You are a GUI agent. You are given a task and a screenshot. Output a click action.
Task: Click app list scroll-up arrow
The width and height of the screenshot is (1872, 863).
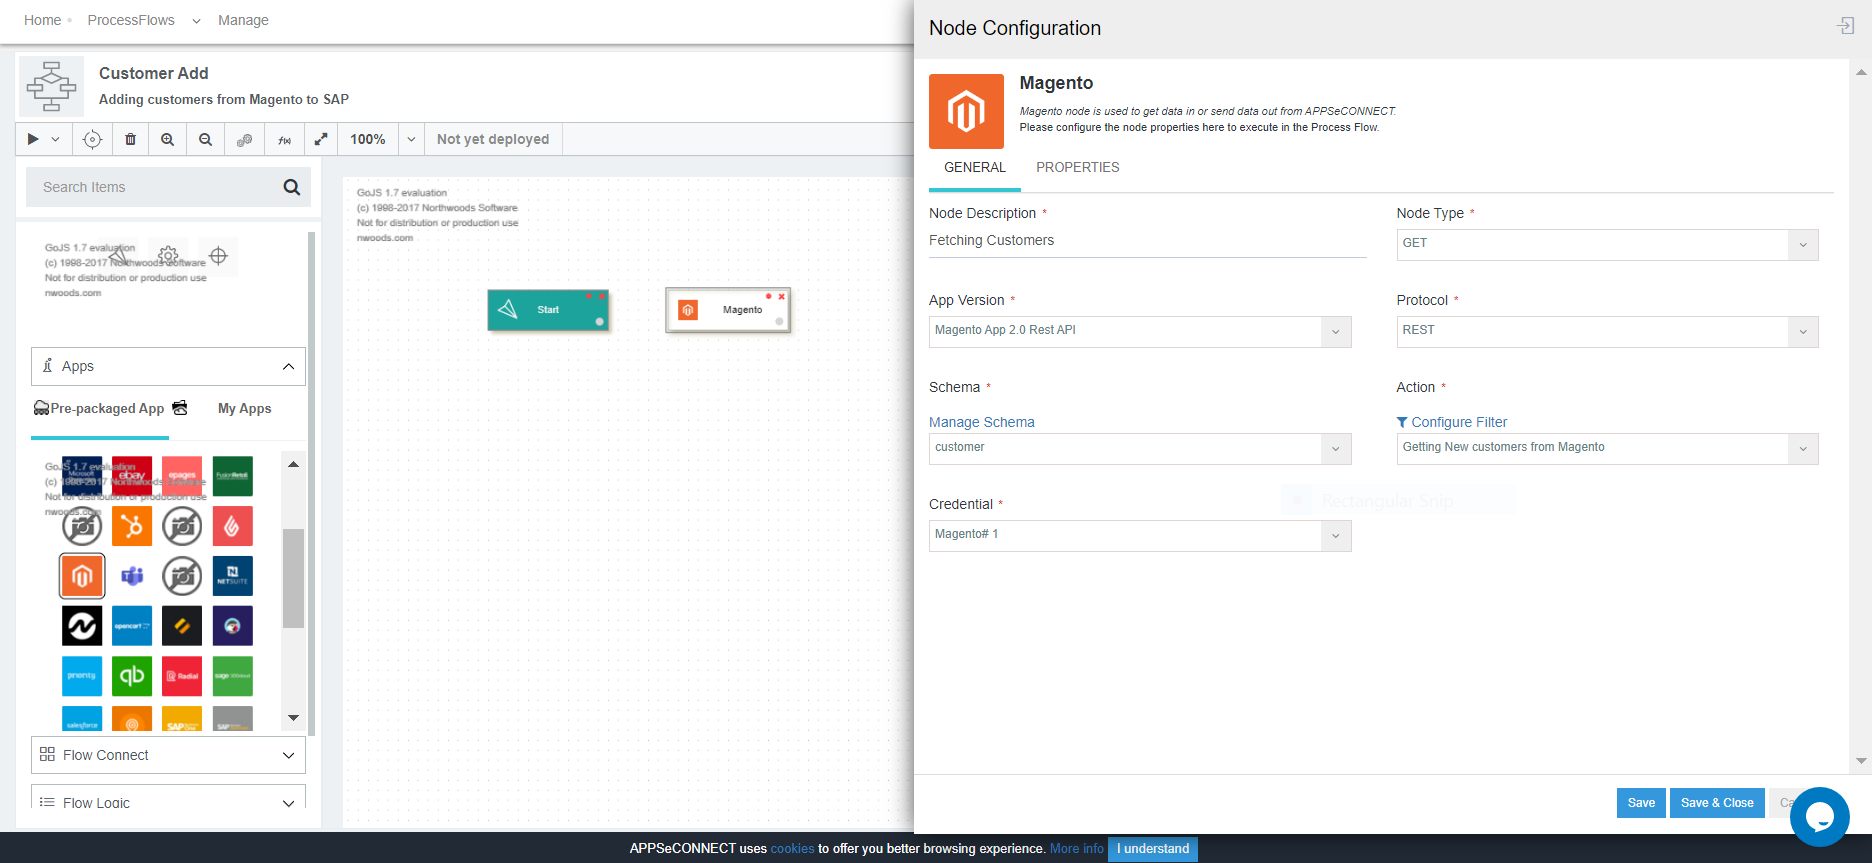click(x=293, y=464)
